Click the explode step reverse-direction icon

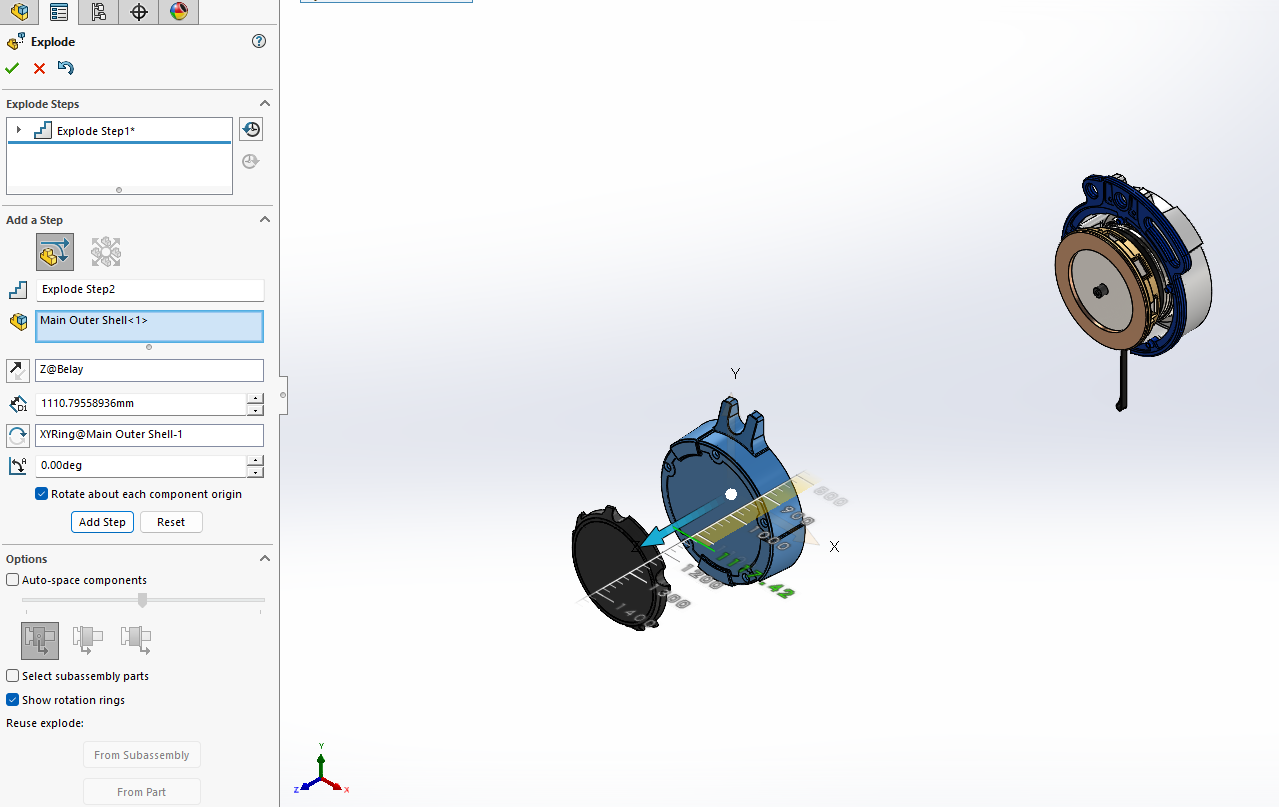pos(17,370)
